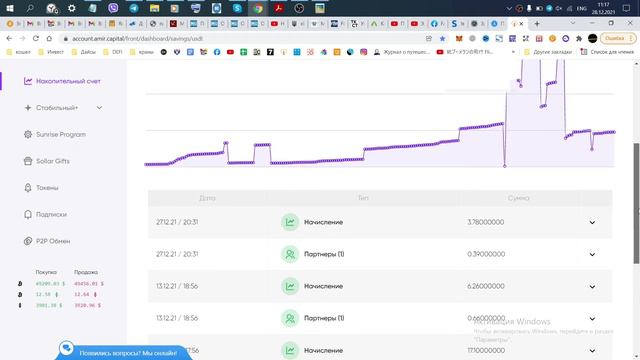Viewport: 640px width, 360px height.
Task: Click the plus icon beside Стабильный+
Action: coord(28,108)
